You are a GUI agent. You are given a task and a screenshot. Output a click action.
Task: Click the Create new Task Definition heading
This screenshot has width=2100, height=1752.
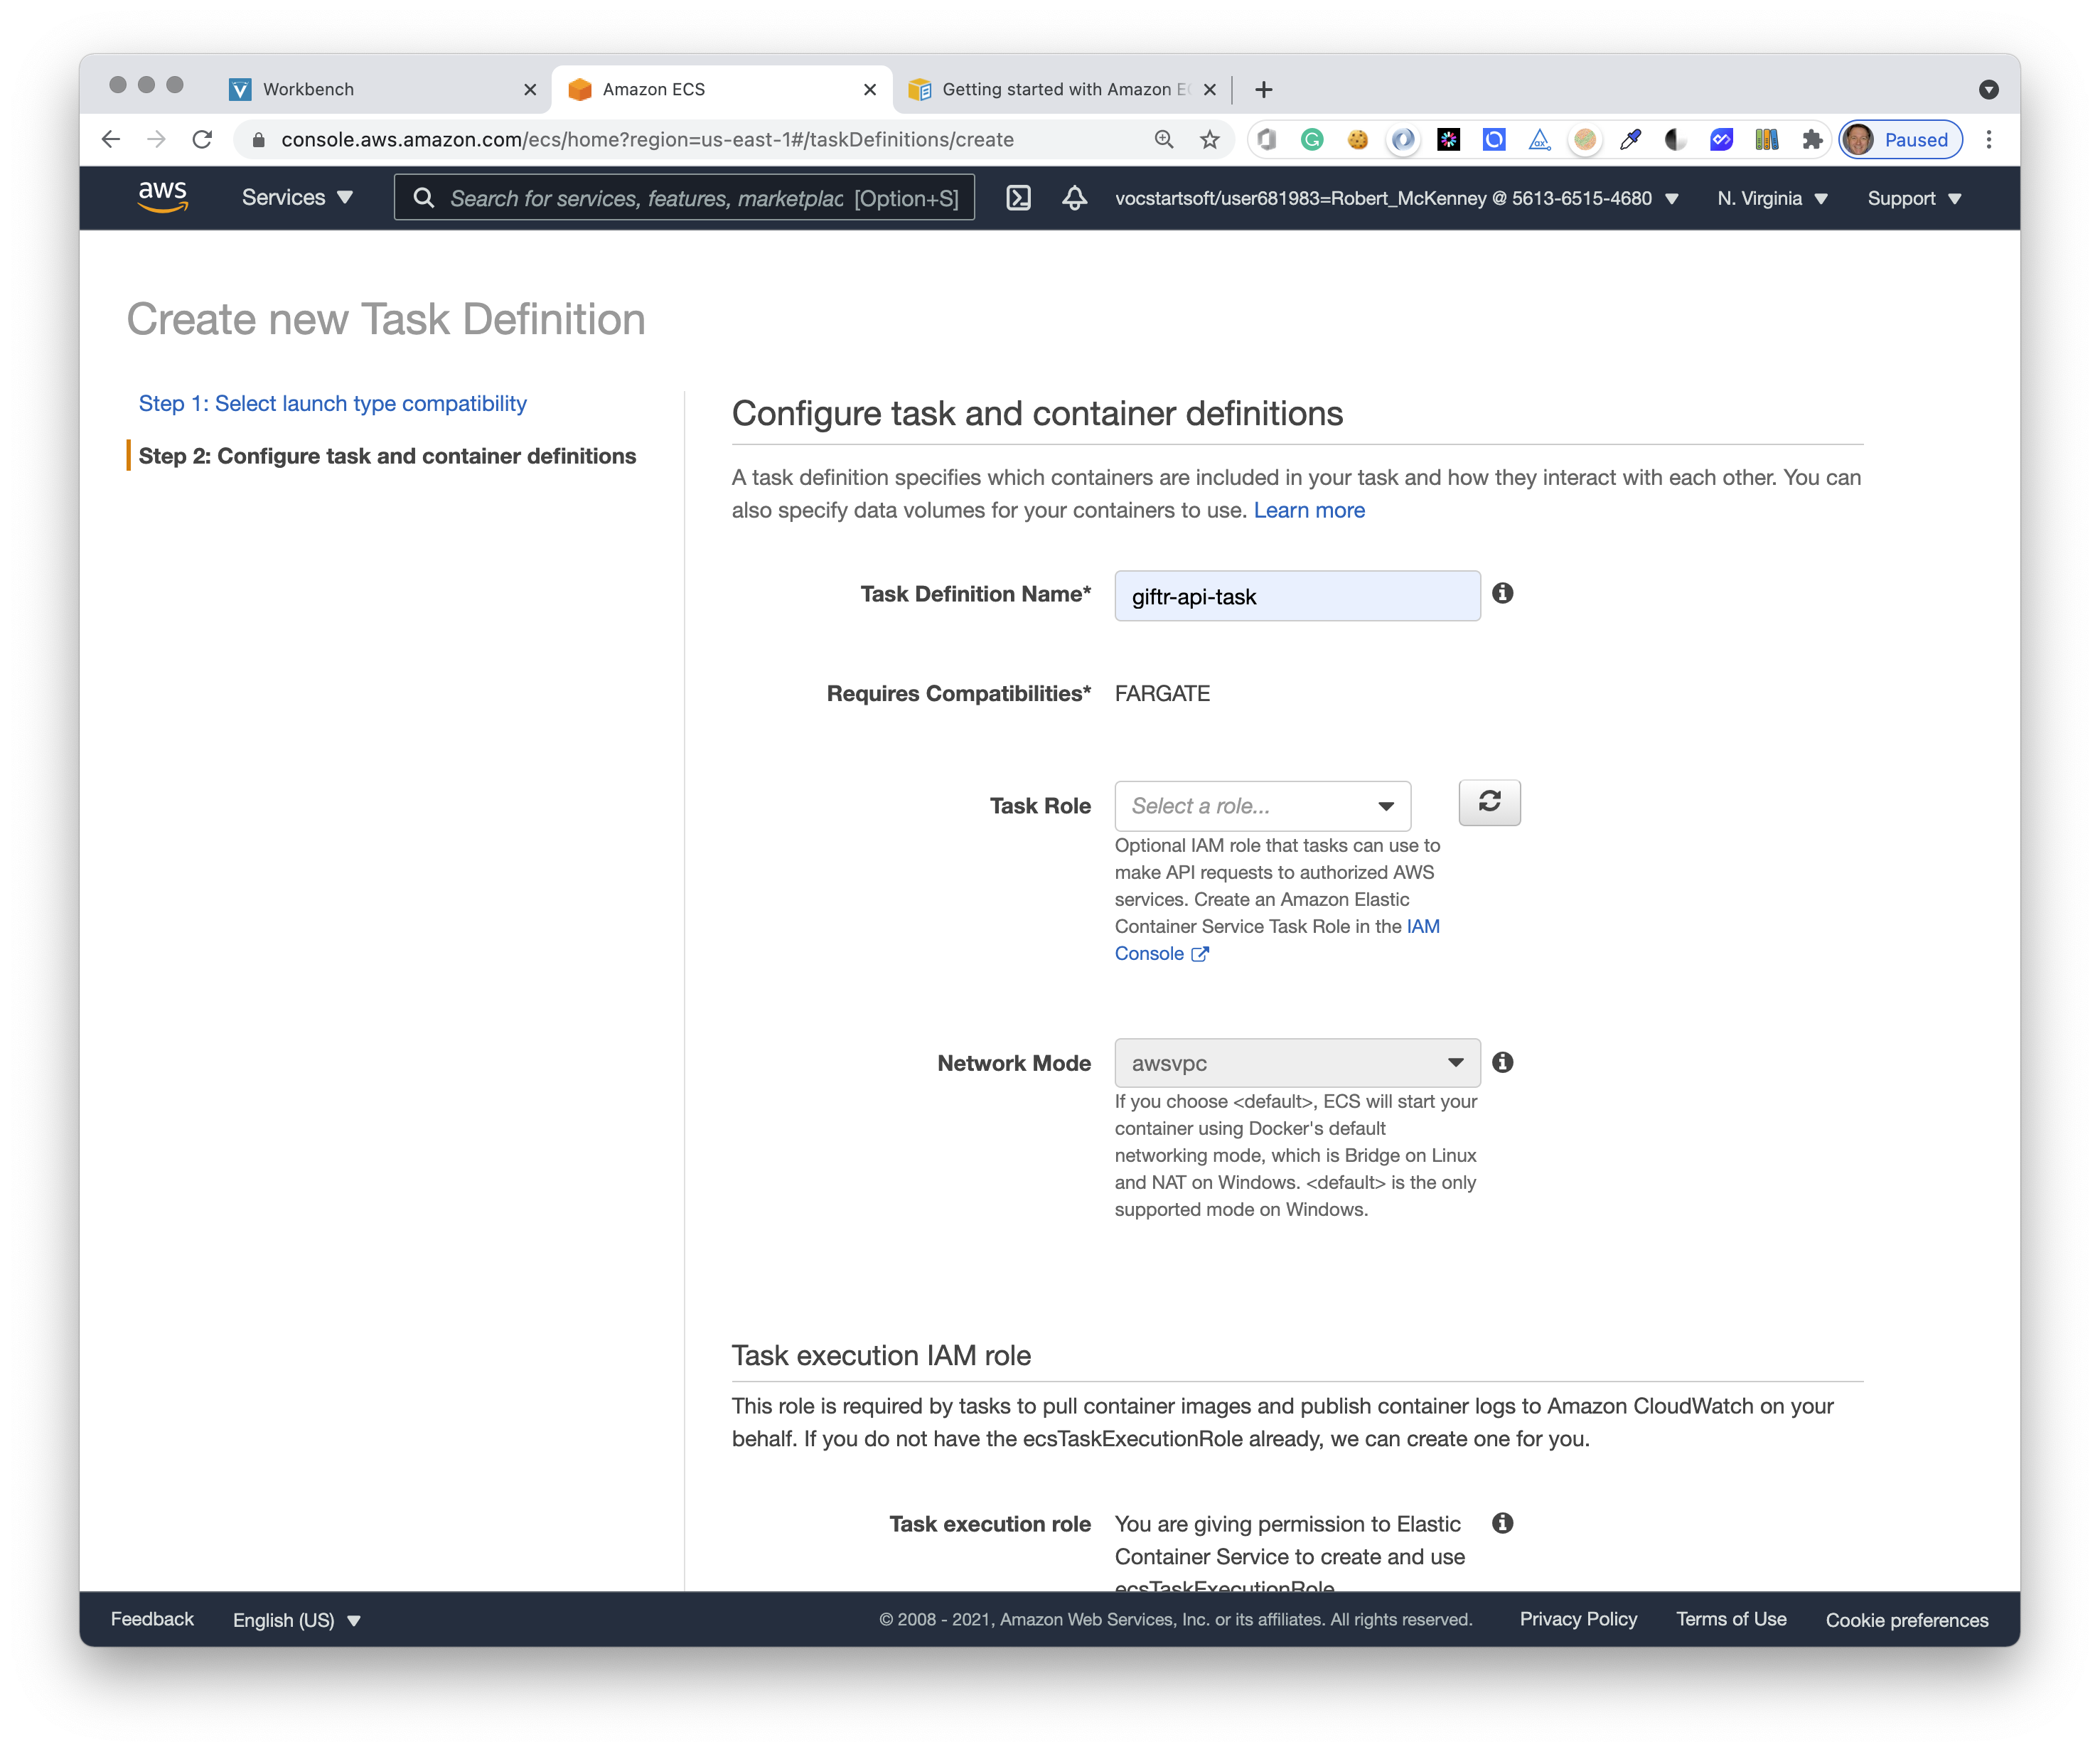pyautogui.click(x=386, y=320)
